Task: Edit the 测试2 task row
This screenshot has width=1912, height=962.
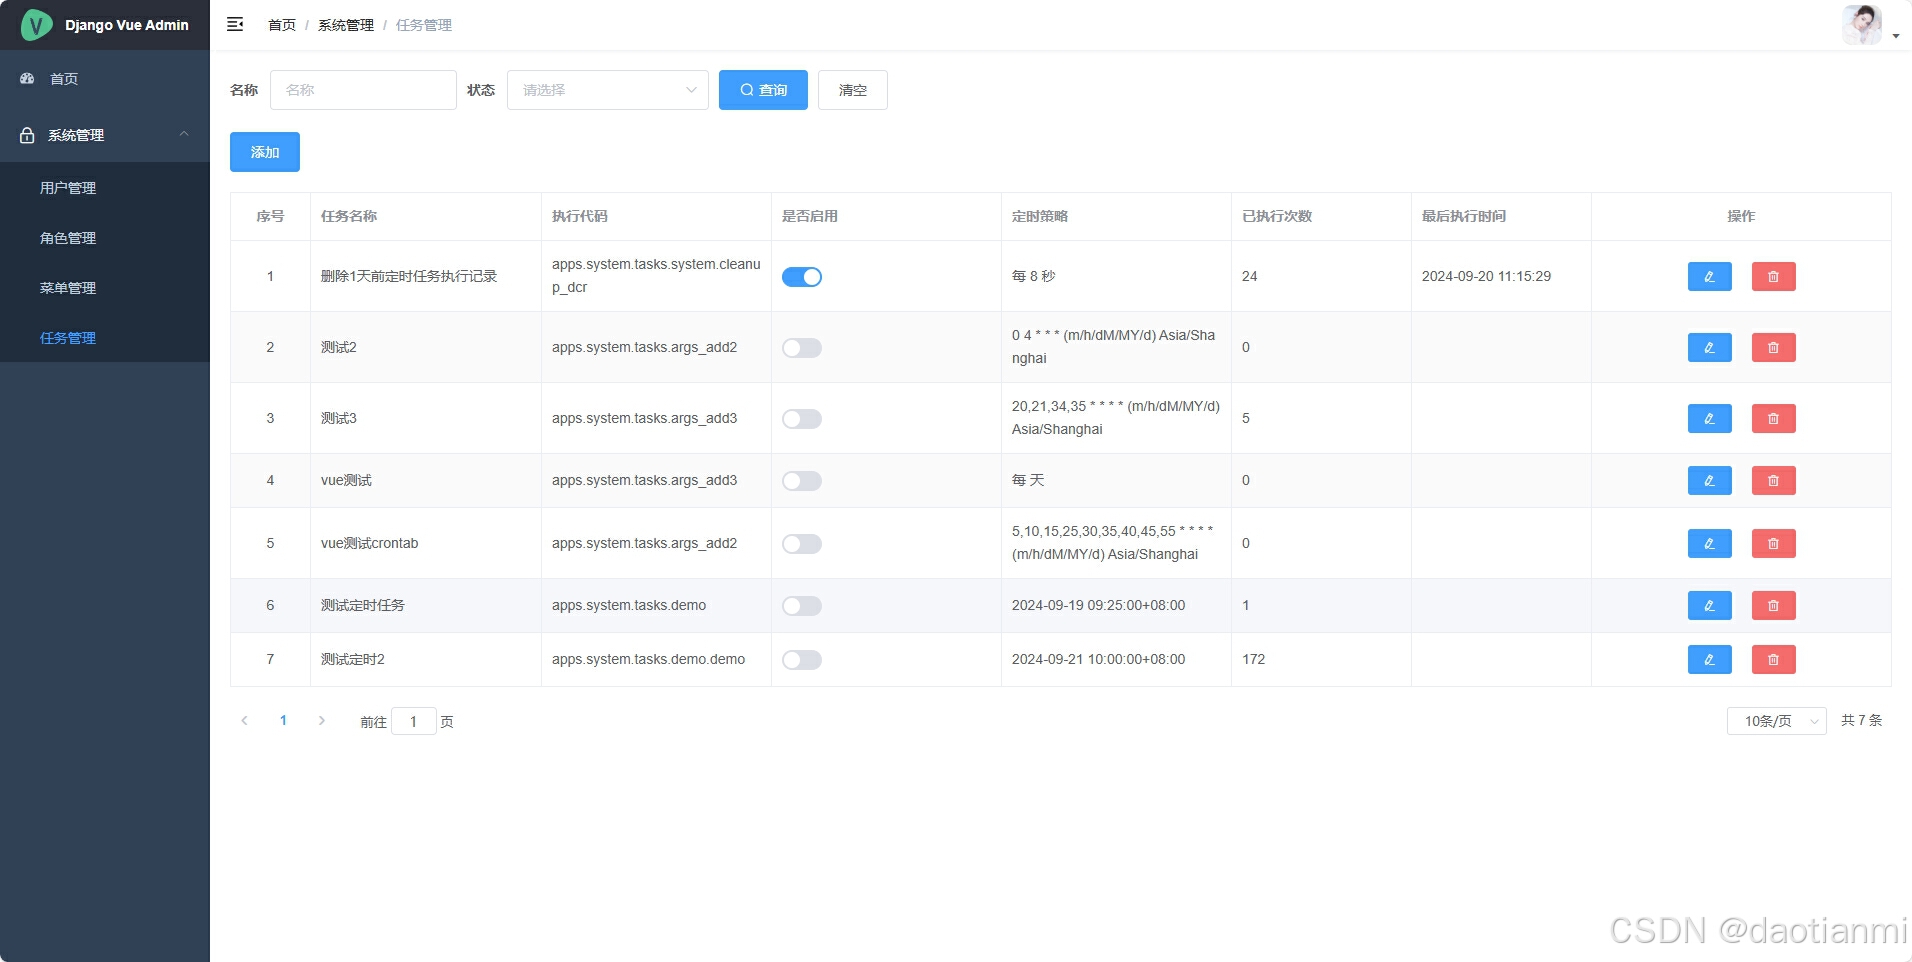Action: (x=1709, y=347)
